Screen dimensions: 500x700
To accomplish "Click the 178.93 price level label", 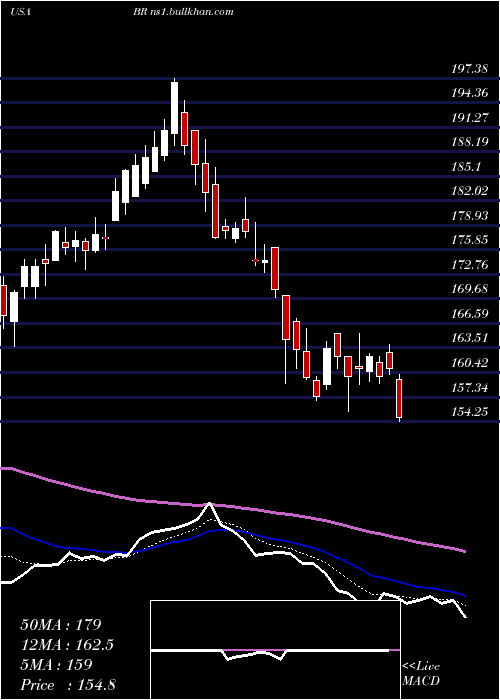I will click(469, 216).
